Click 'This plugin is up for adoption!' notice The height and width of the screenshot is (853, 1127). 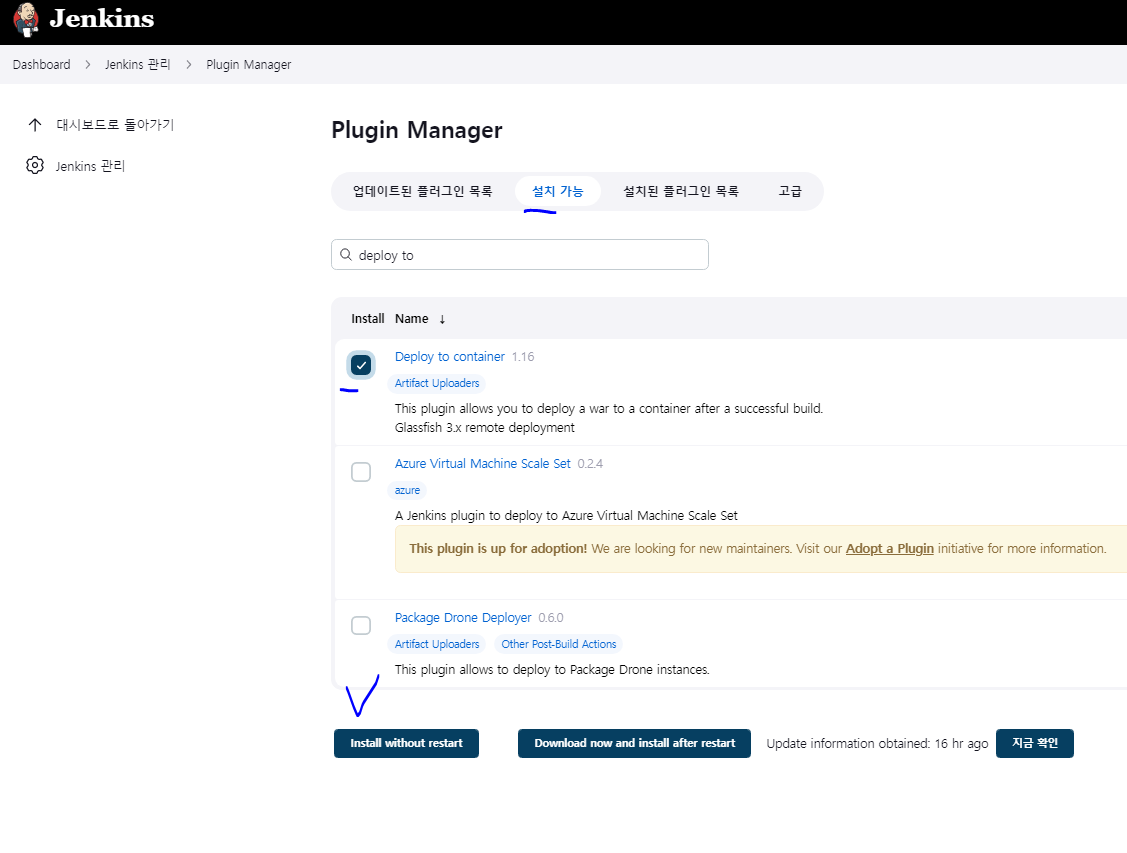[x=498, y=548]
